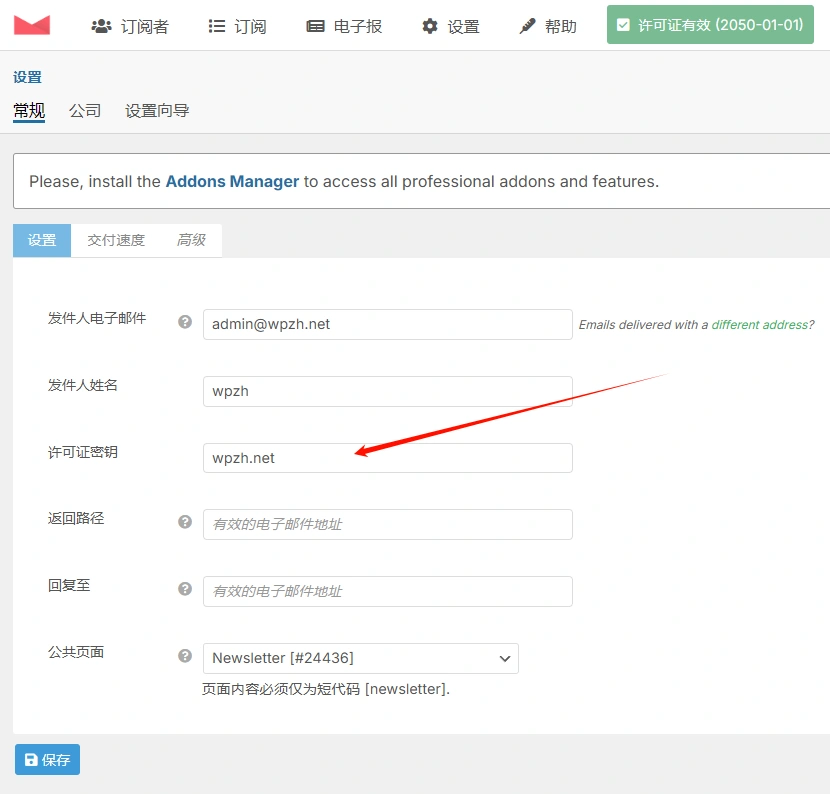
Task: Click the help icon next to 公共页面
Action: coord(184,656)
